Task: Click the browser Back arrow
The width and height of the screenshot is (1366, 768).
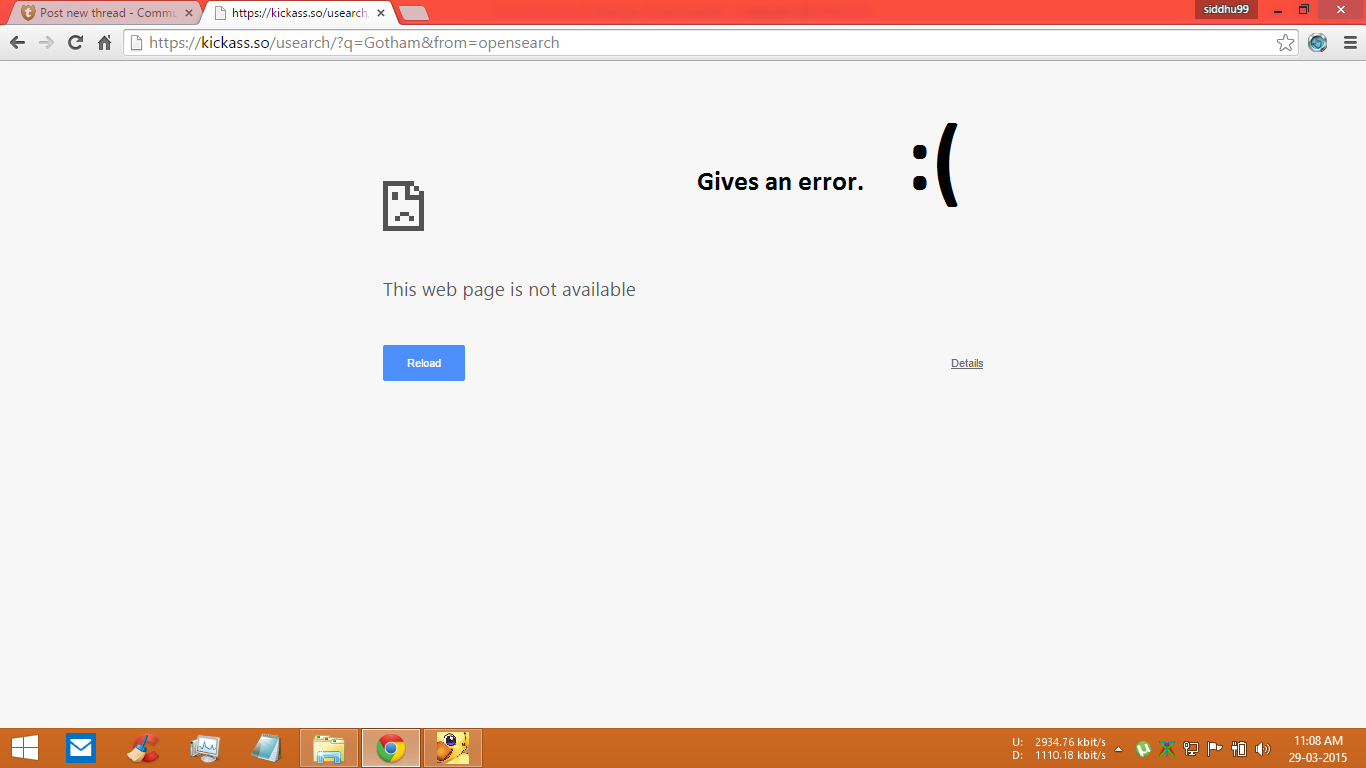Action: pos(17,43)
